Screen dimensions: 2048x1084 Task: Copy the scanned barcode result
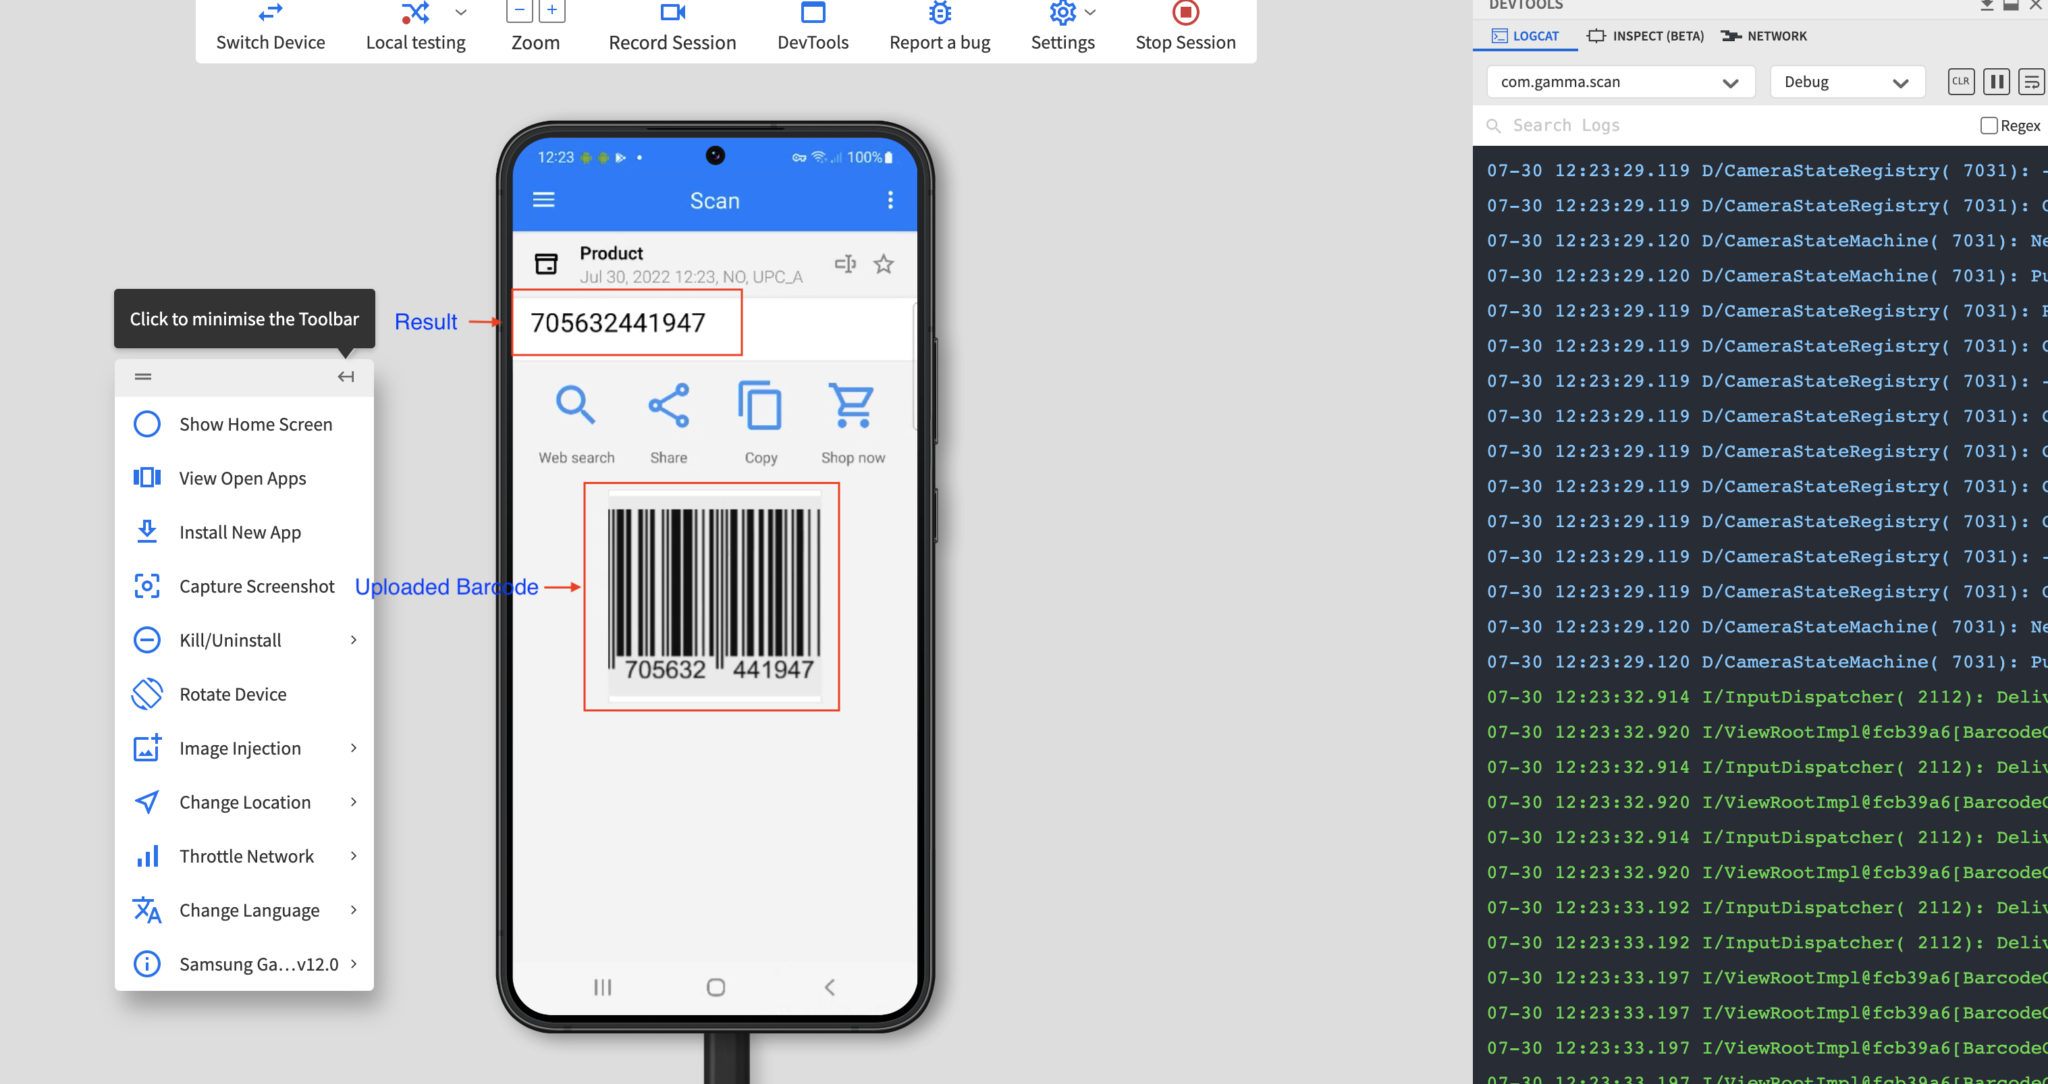coord(760,406)
